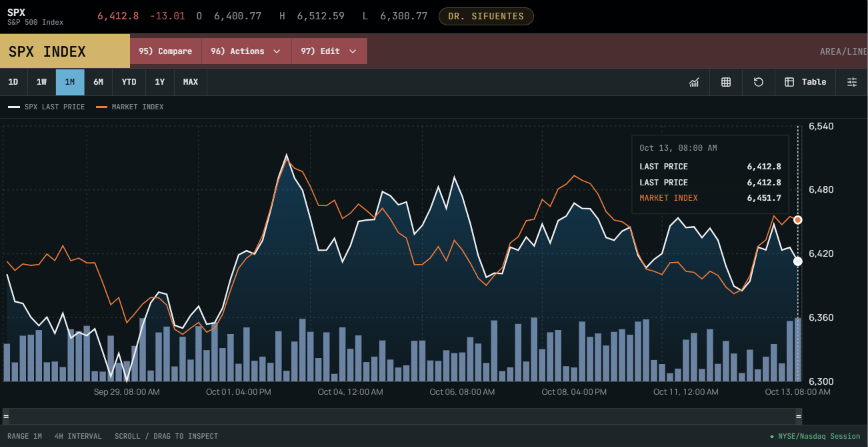Image resolution: width=868 pixels, height=447 pixels.
Task: Select the 1M range tab
Action: click(70, 82)
